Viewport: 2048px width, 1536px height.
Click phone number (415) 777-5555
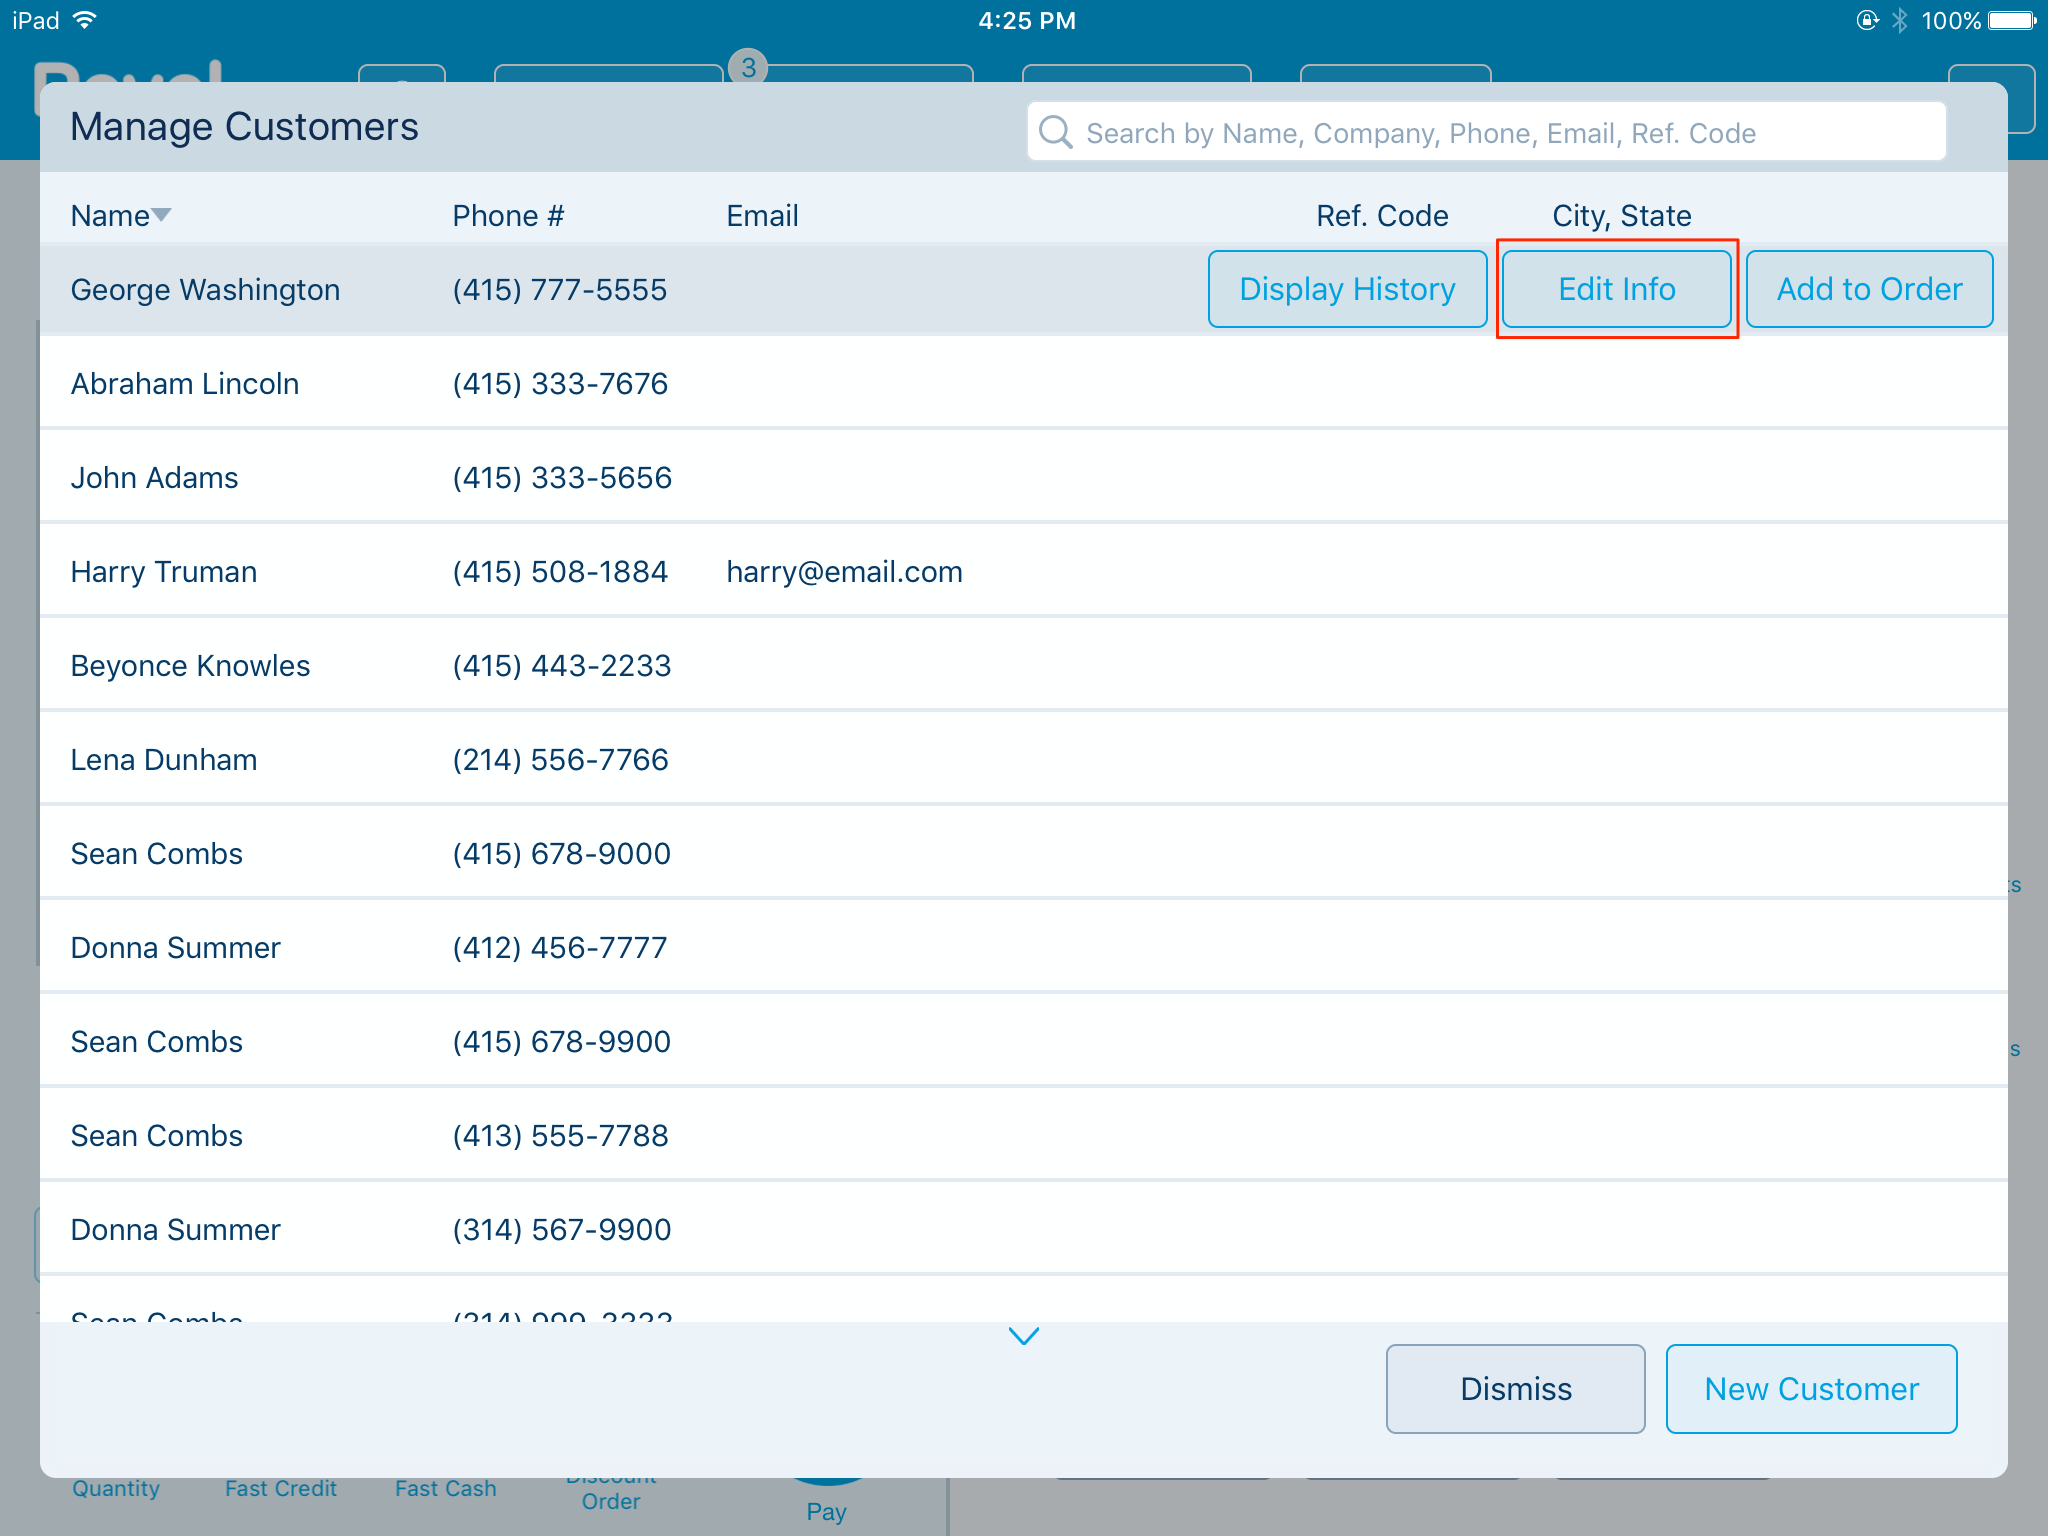(559, 290)
